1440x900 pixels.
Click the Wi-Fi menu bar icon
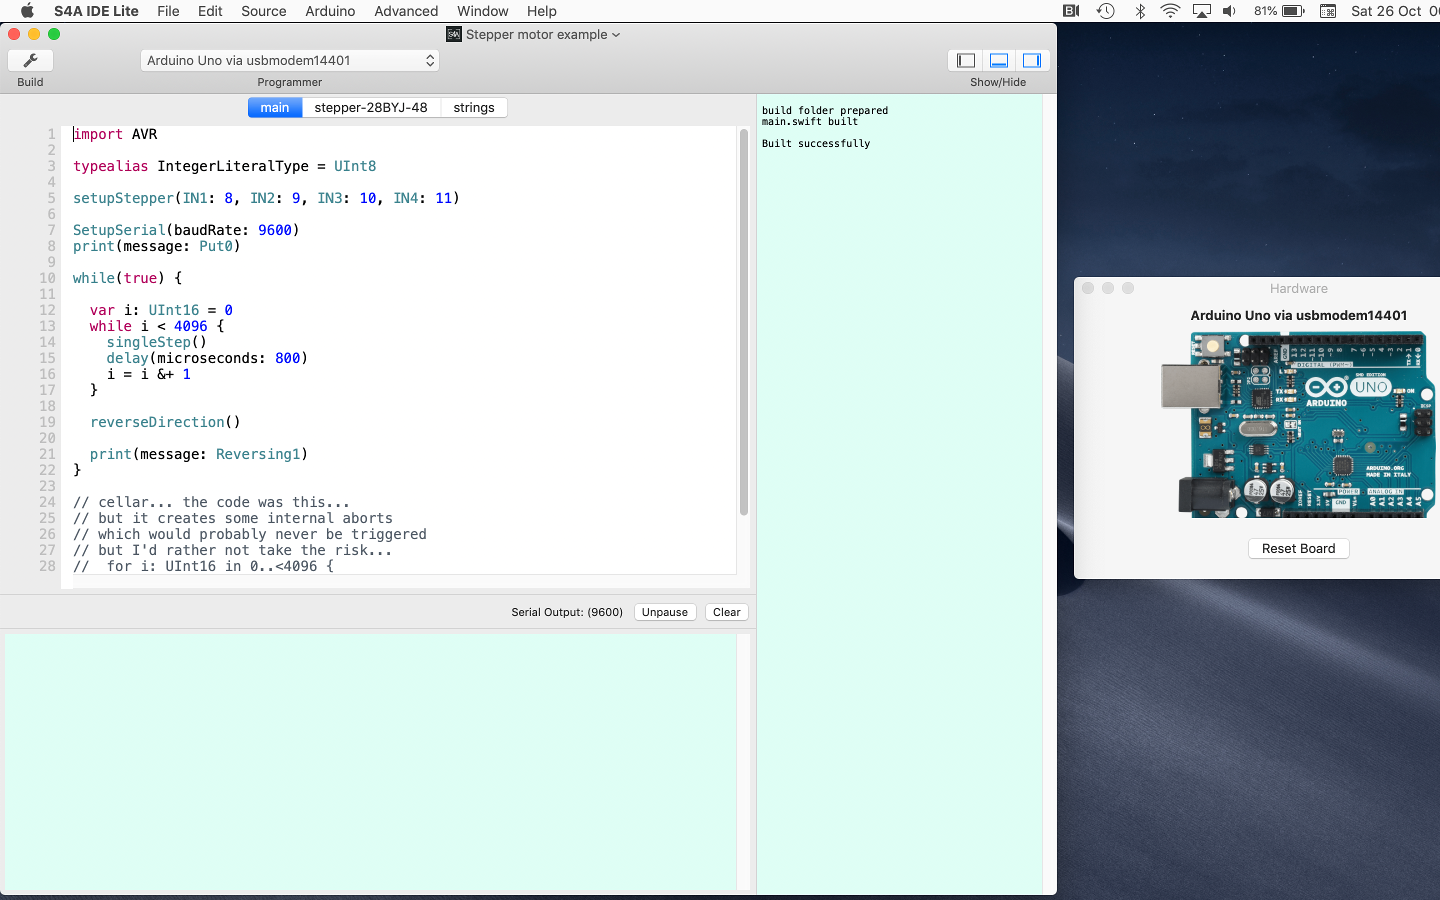click(1170, 11)
